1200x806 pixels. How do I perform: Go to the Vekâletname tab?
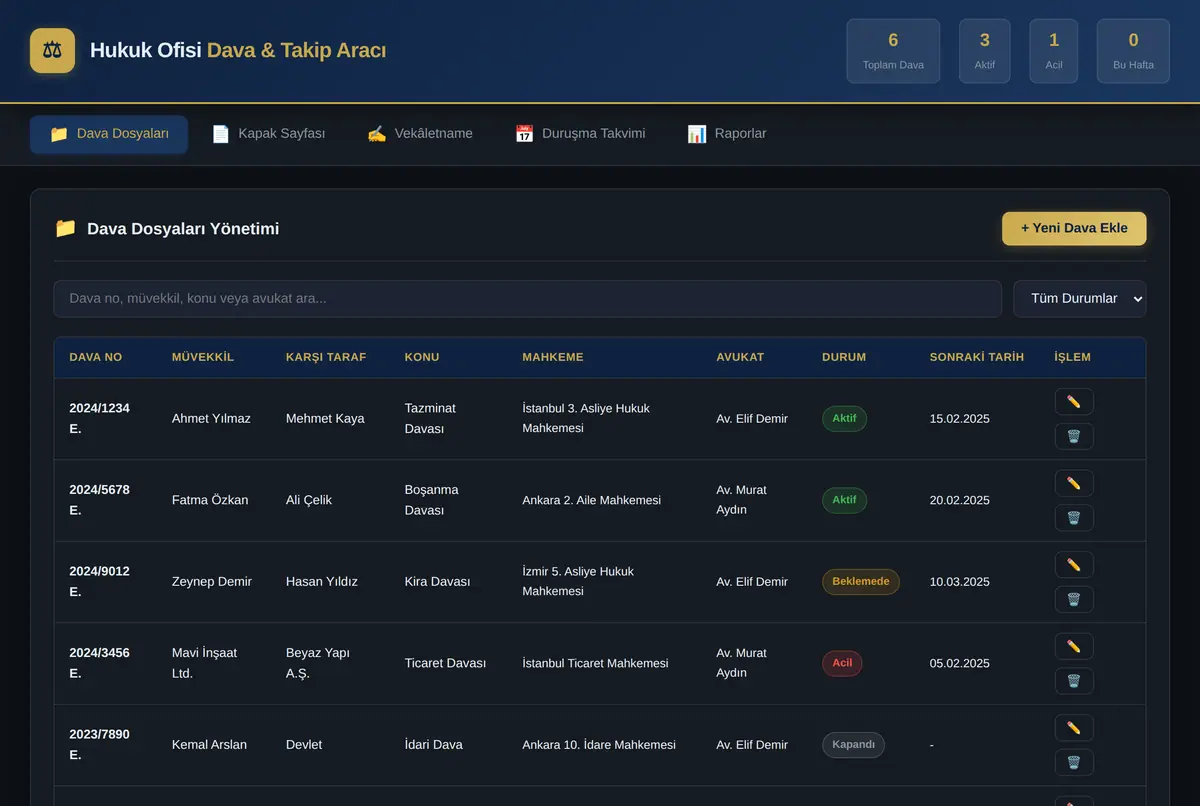point(420,134)
